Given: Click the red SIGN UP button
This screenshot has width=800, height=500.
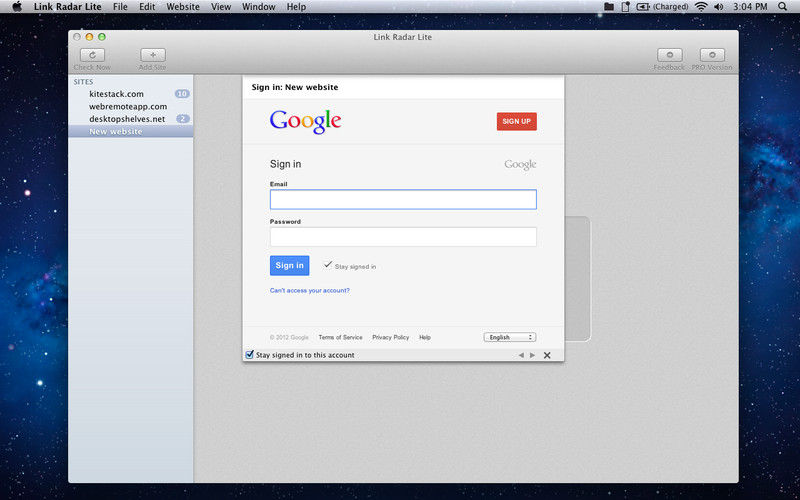Looking at the screenshot, I should (x=516, y=121).
